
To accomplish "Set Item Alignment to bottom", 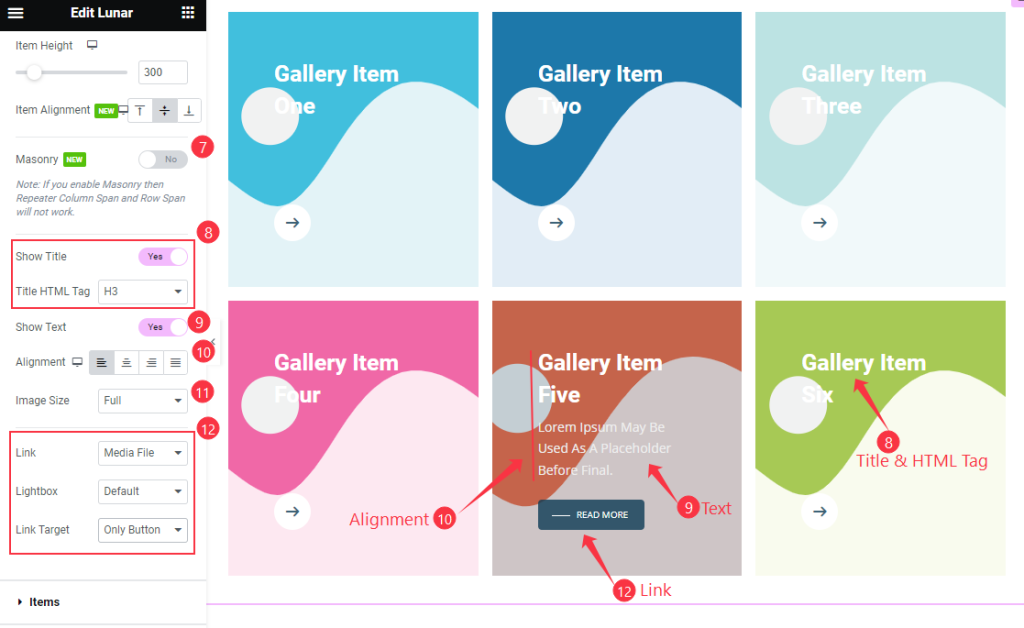I will [x=189, y=110].
